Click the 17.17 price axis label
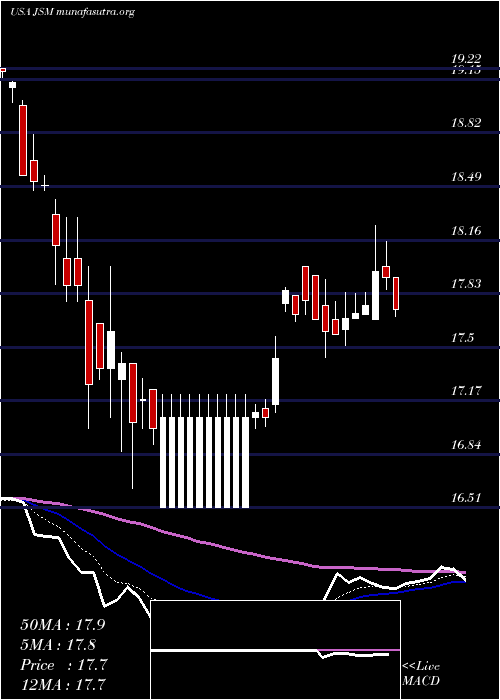 [466, 391]
